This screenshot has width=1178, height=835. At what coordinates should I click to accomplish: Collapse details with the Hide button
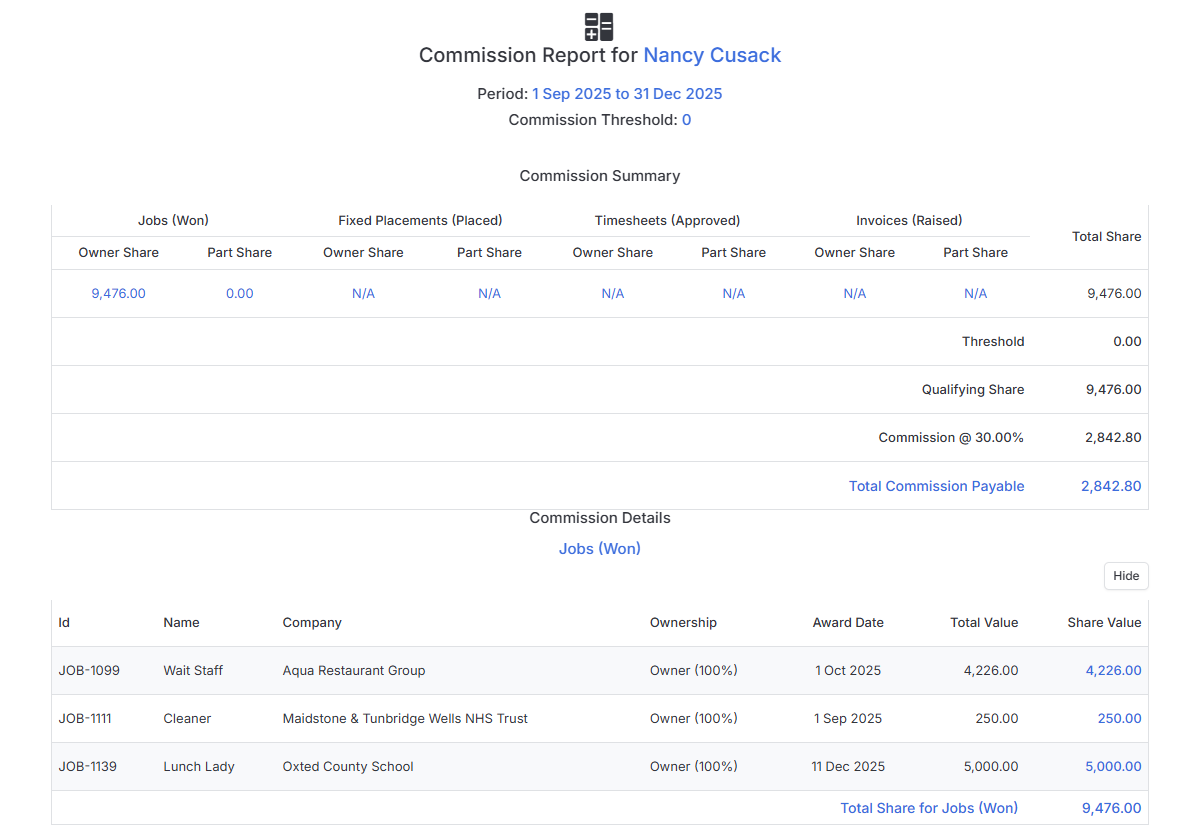pyautogui.click(x=1126, y=576)
